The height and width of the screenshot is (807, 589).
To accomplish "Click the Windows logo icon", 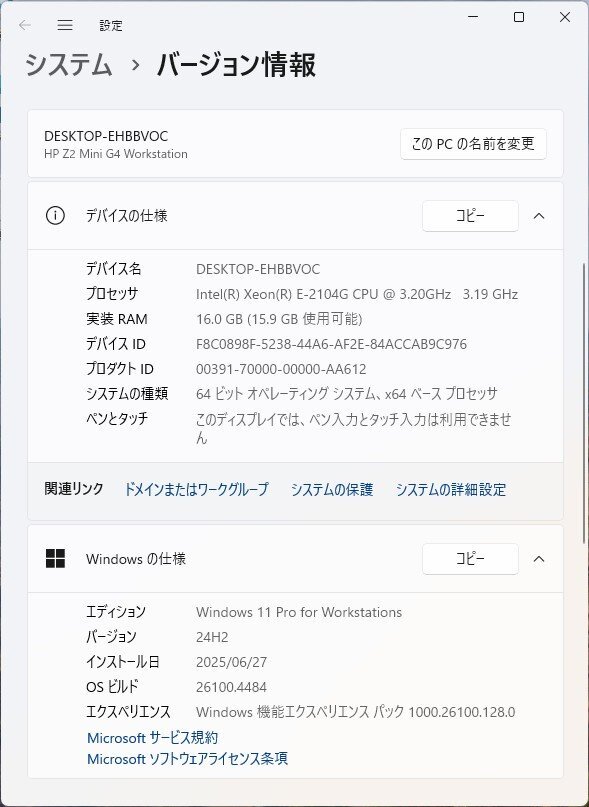I will click(55, 558).
